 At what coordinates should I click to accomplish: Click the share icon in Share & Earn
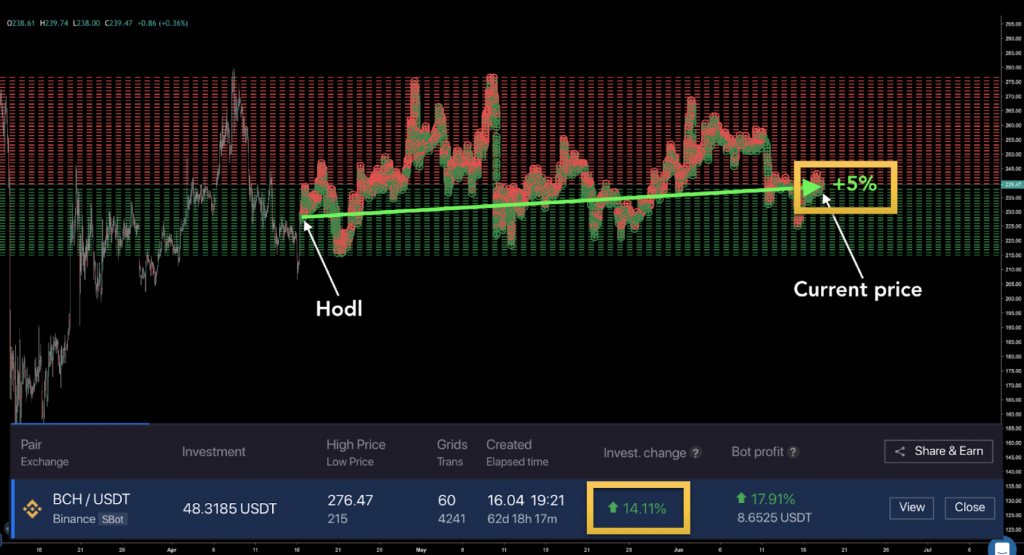900,451
